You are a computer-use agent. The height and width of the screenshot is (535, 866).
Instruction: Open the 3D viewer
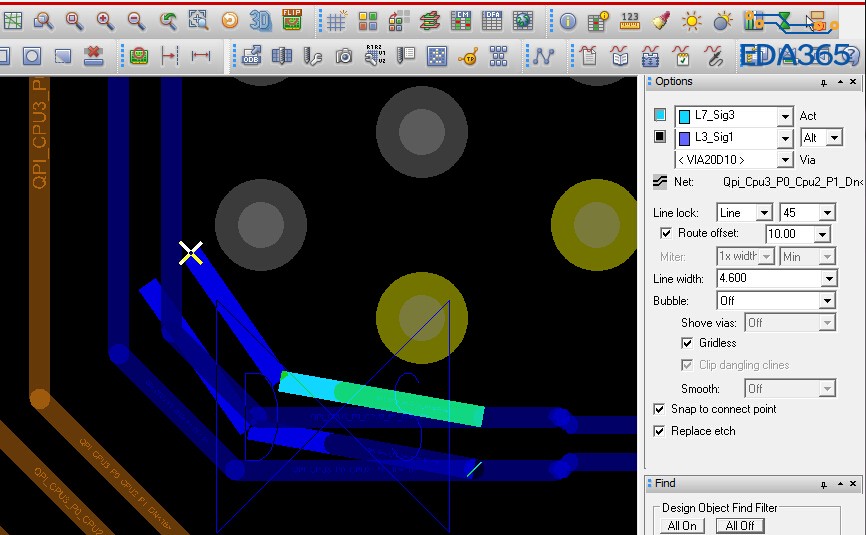pos(261,20)
